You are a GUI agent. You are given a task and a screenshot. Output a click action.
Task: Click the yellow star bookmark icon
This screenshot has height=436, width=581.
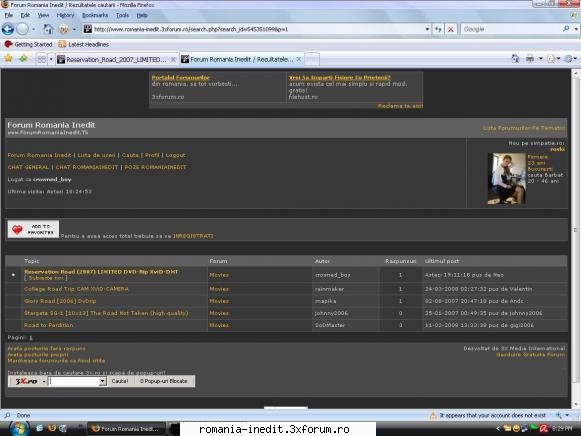(x=9, y=59)
